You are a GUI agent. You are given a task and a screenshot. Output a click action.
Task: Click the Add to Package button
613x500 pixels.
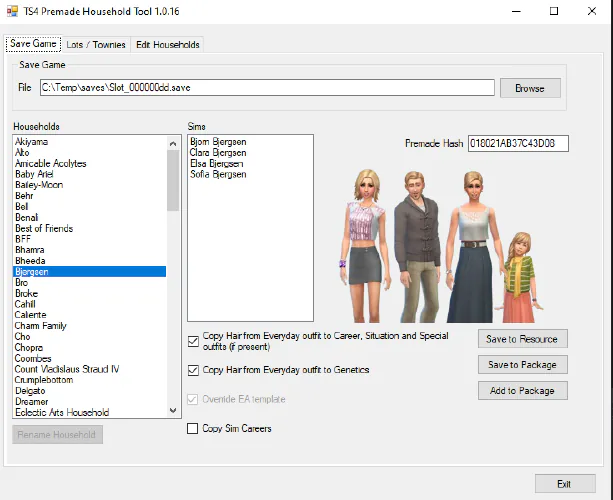pos(522,390)
